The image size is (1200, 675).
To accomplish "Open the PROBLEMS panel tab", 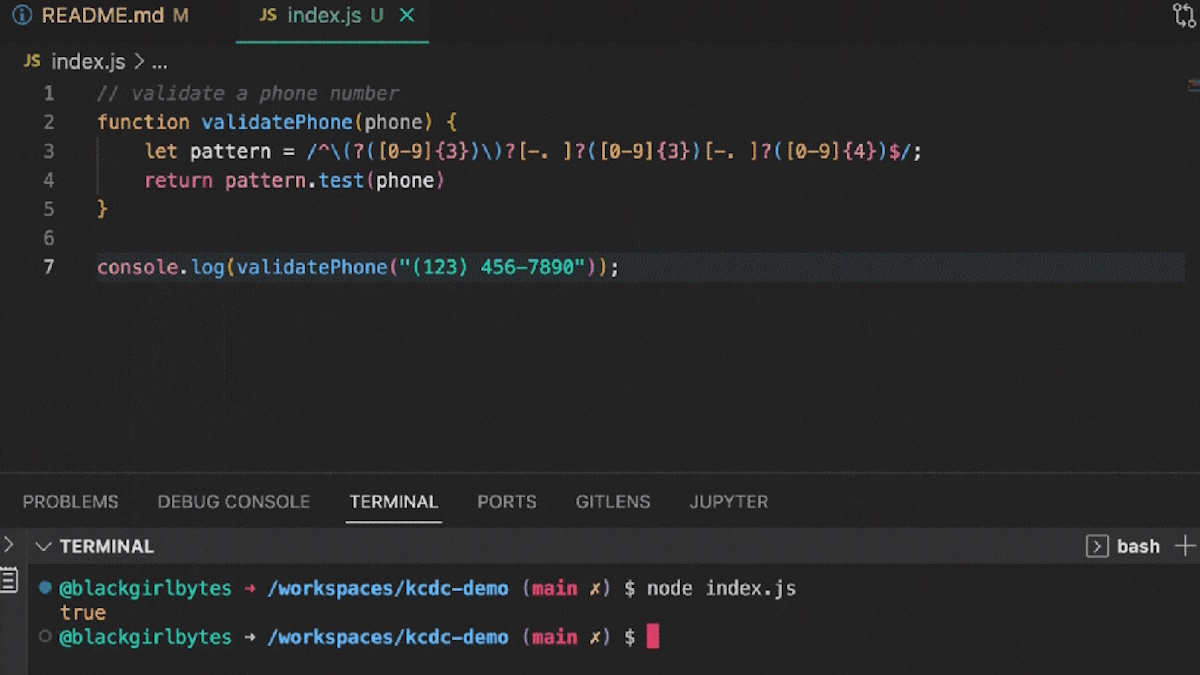I will 70,502.
